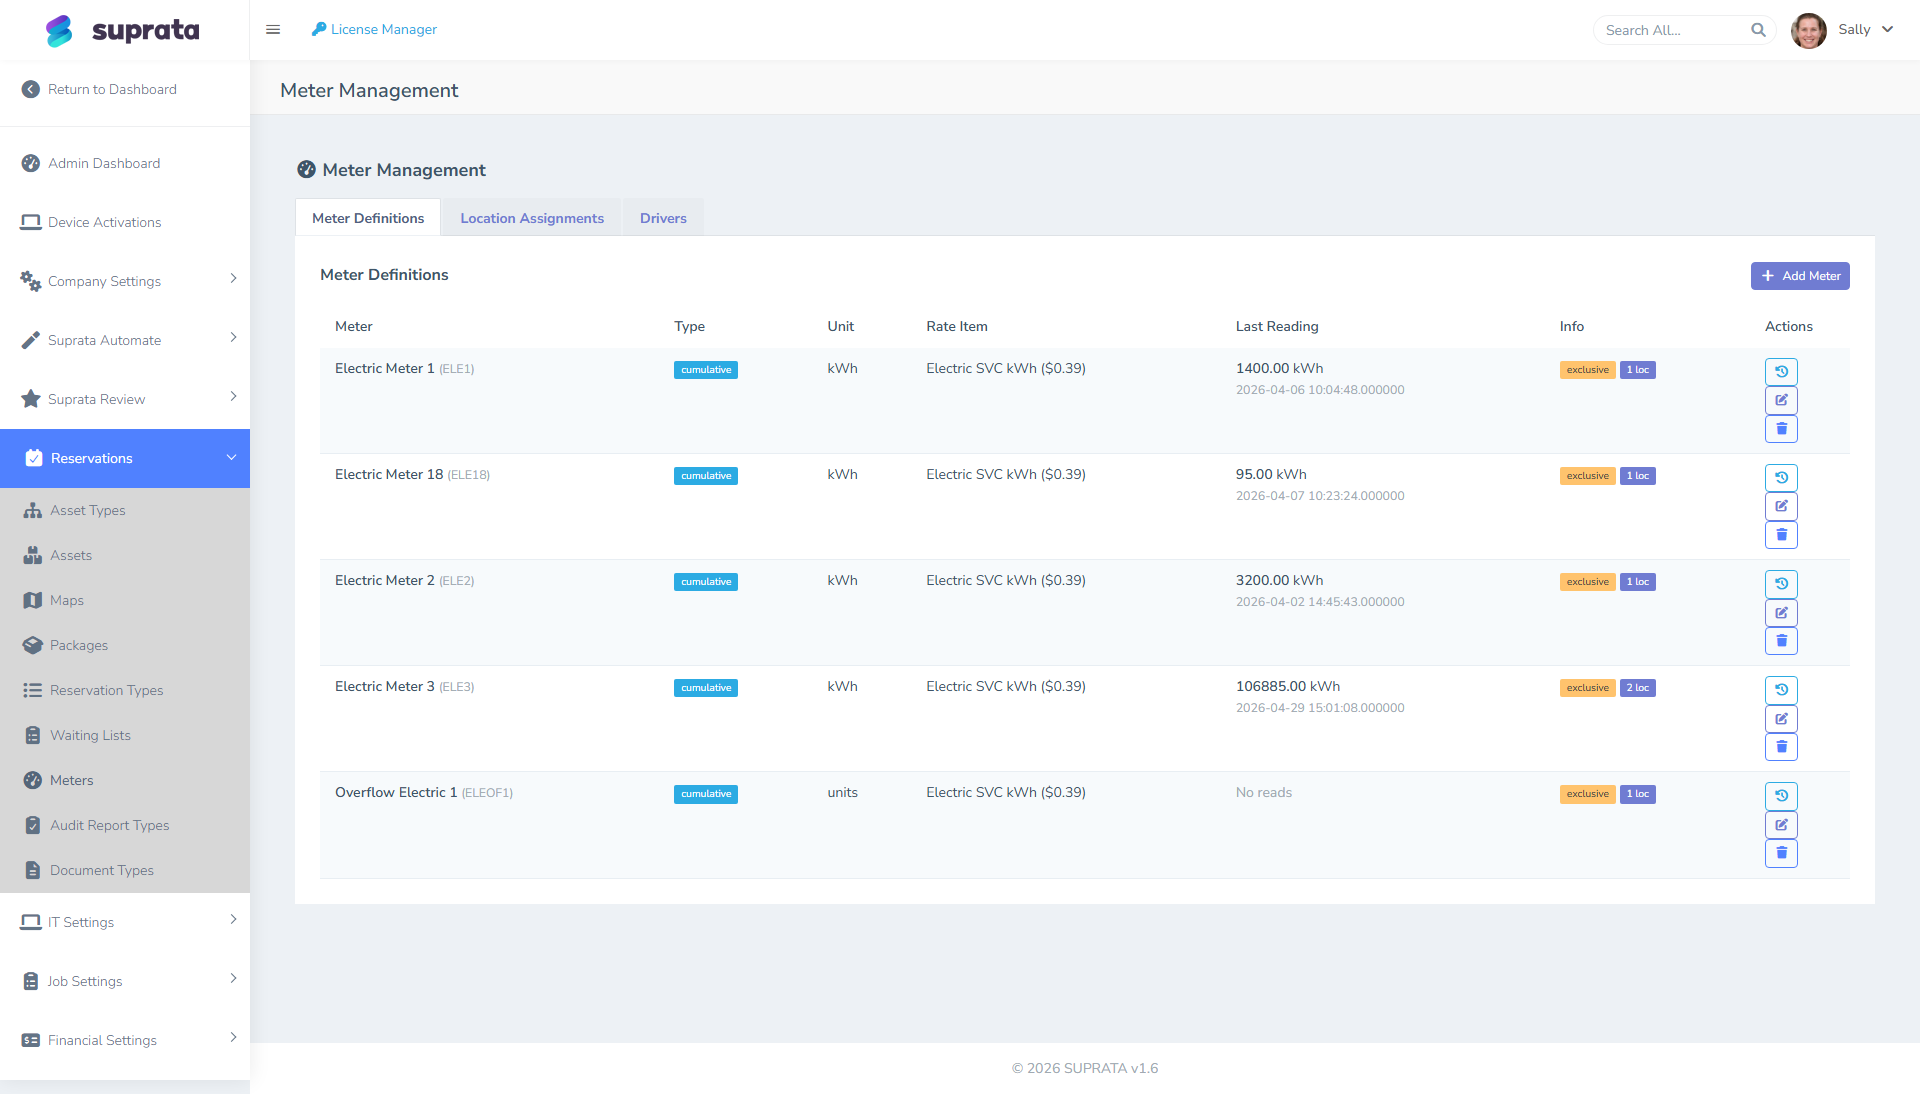This screenshot has height=1094, width=1920.
Task: Edit Electric Meter 1
Action: (1781, 400)
